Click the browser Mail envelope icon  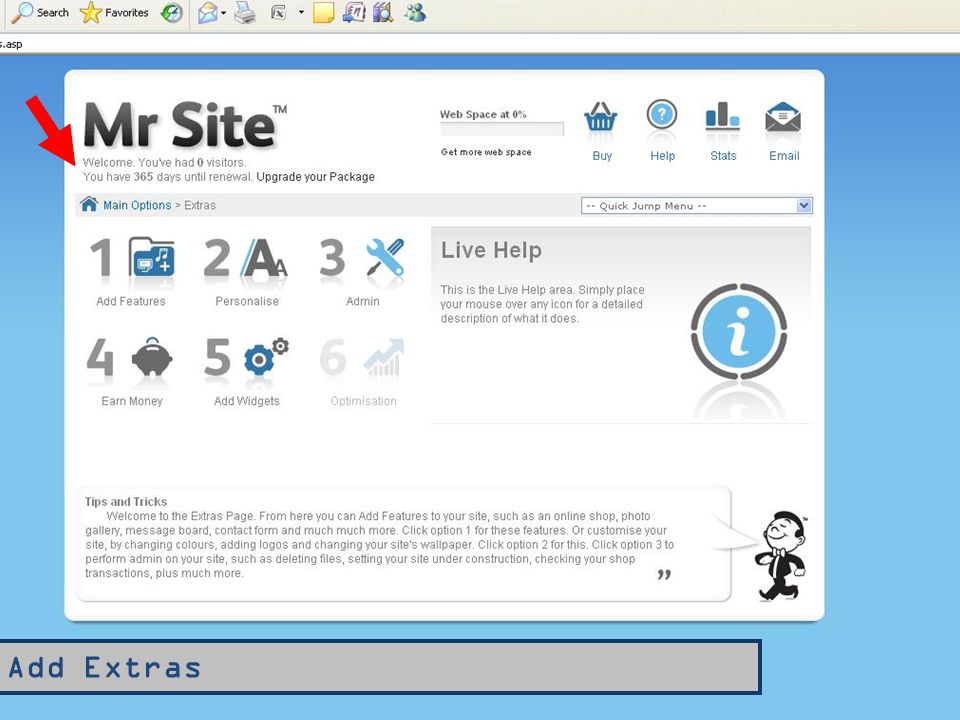(x=208, y=13)
